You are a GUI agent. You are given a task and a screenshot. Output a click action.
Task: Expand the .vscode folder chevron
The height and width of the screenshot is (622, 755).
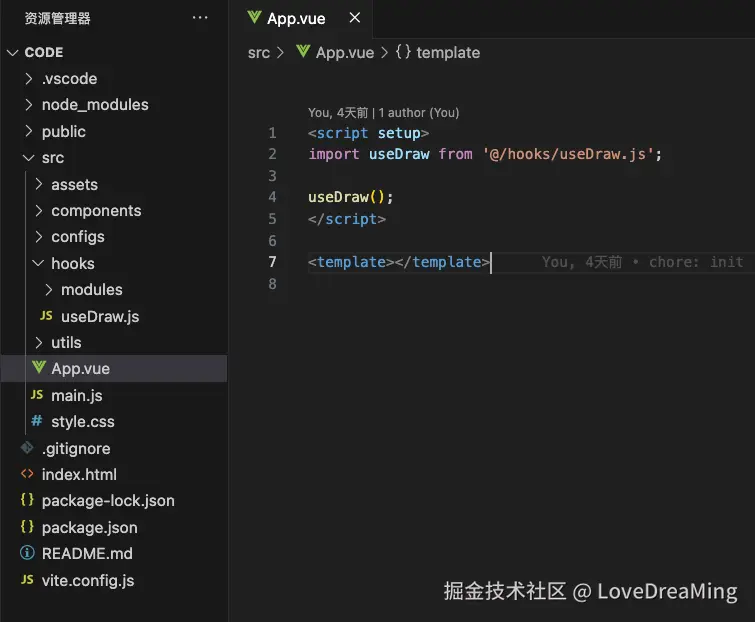29,78
